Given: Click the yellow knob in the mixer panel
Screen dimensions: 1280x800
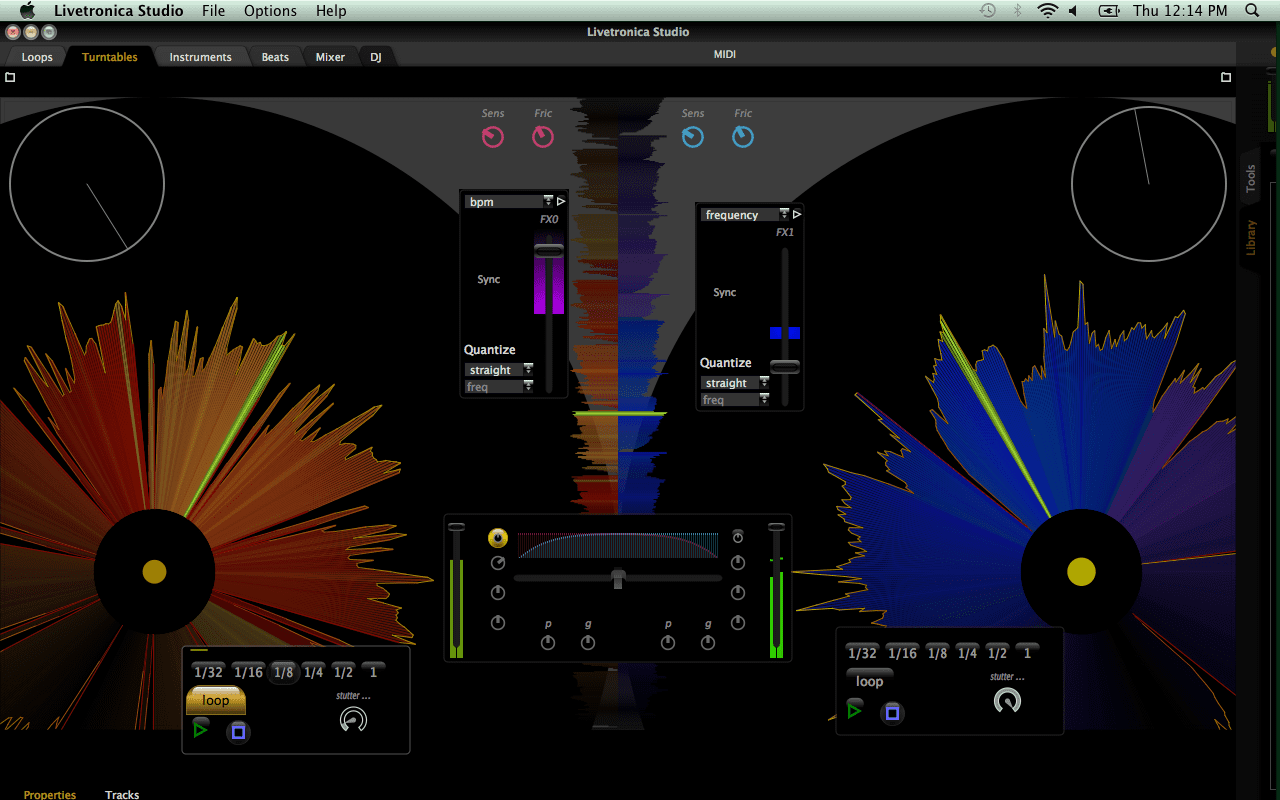Looking at the screenshot, I should tap(498, 538).
